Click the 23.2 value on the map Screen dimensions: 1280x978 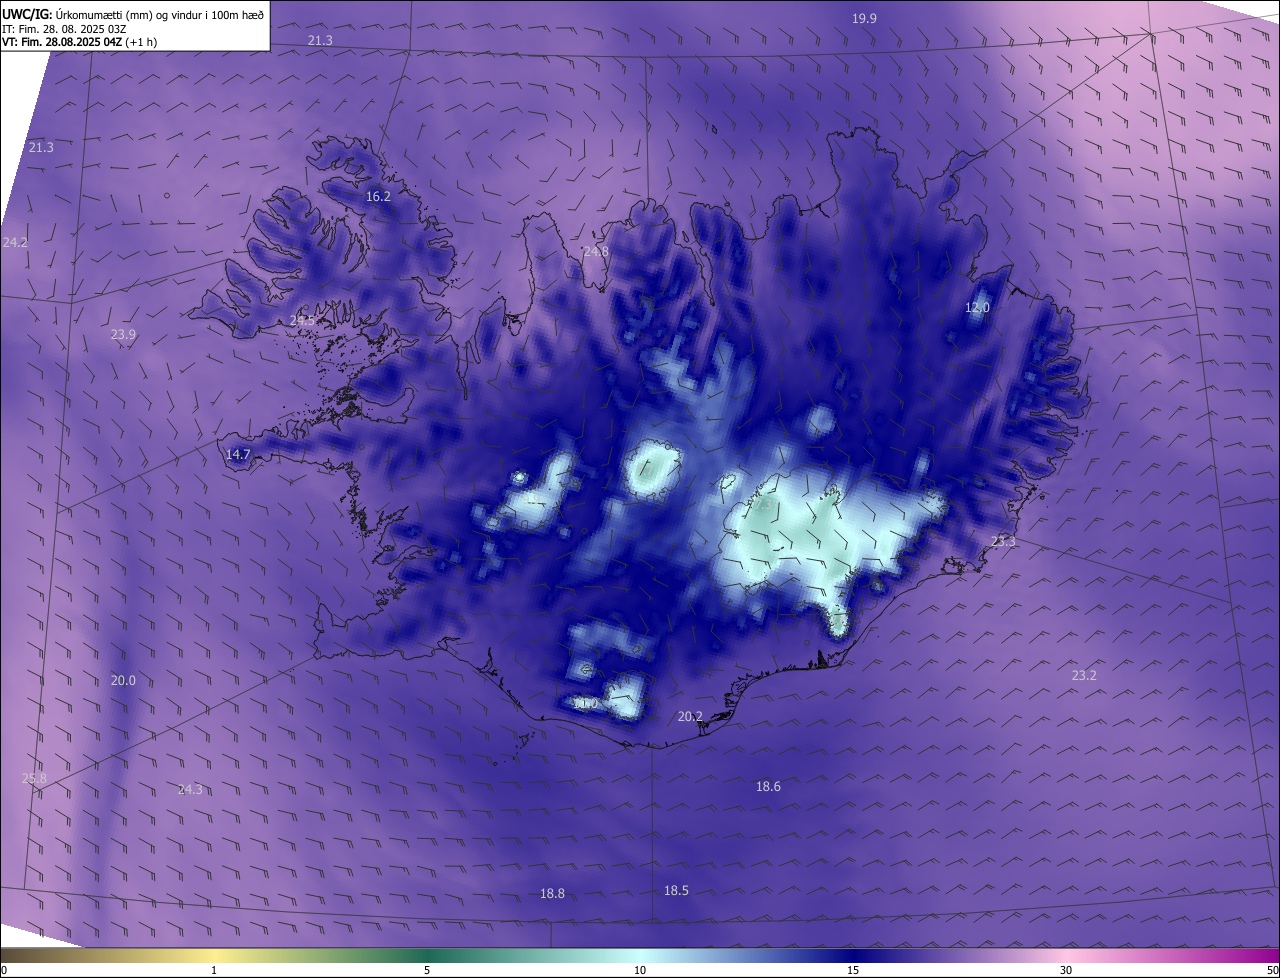point(1084,675)
